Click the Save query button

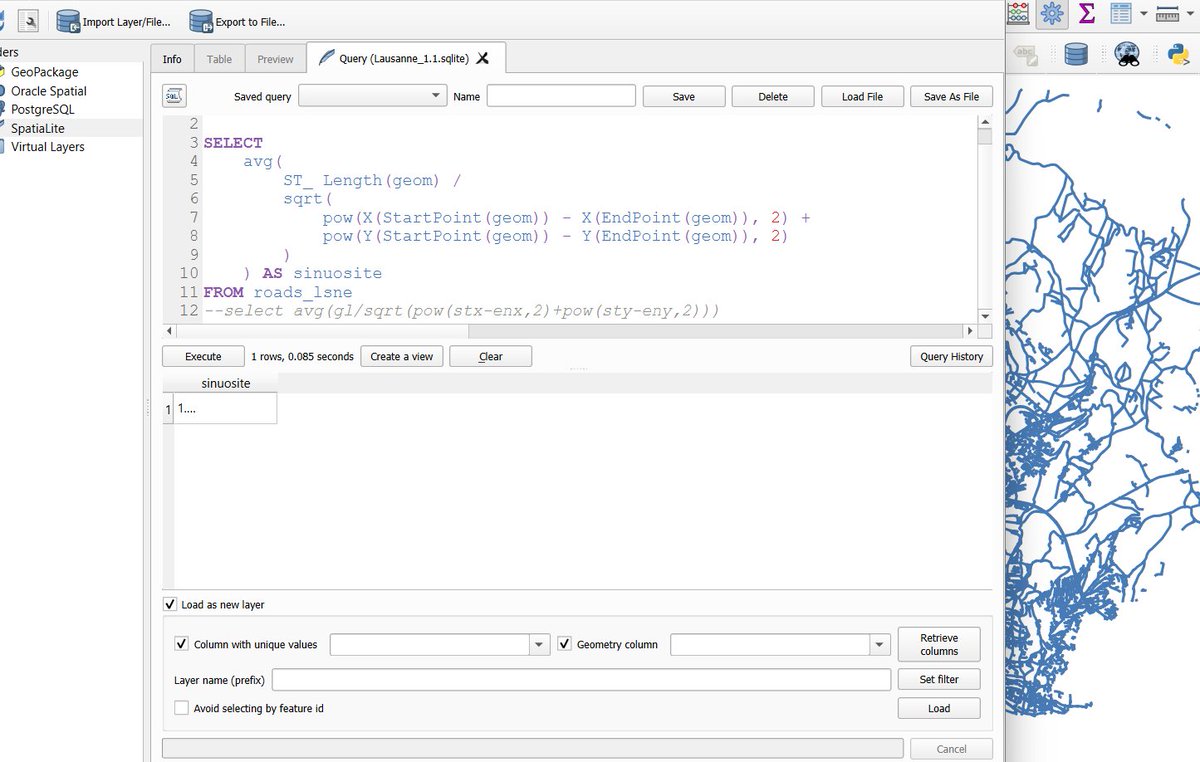[x=684, y=97]
